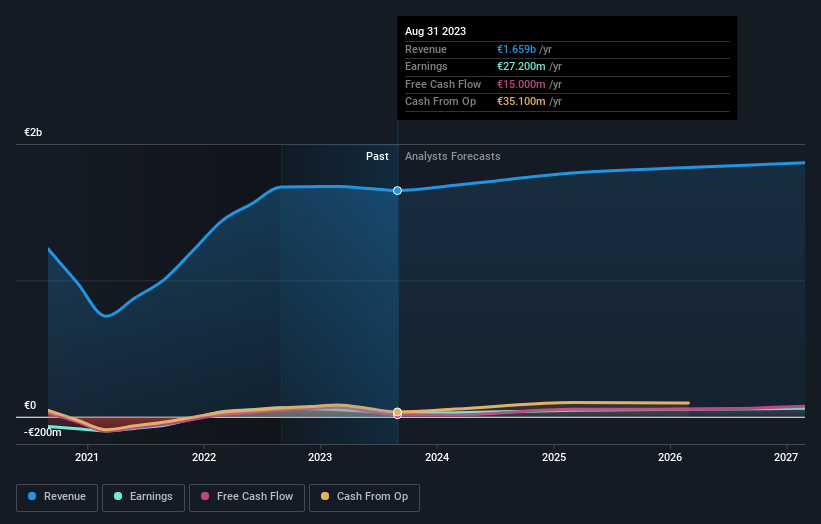
Task: Click the 2024 x-axis label
Action: coord(437,457)
